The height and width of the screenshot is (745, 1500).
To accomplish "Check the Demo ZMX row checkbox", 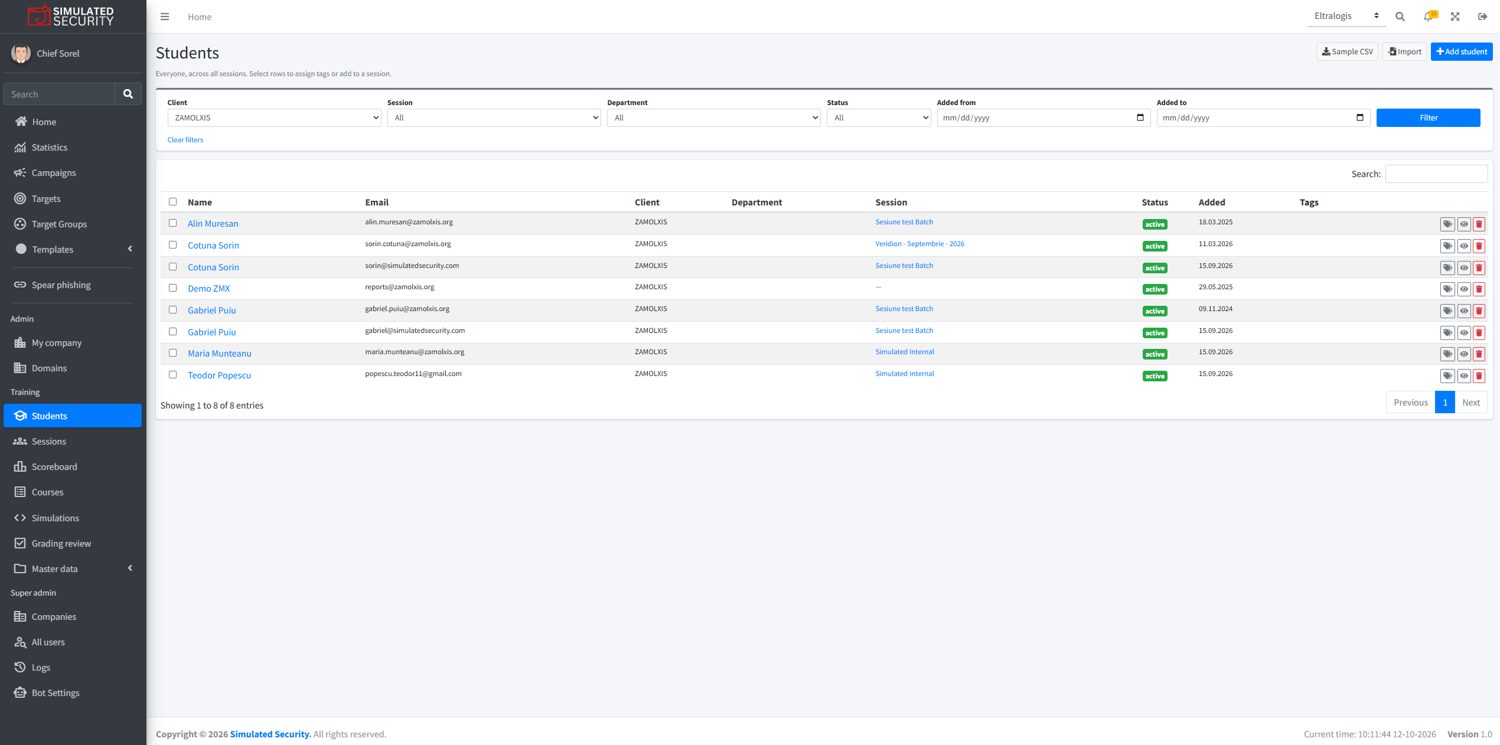I will (173, 288).
